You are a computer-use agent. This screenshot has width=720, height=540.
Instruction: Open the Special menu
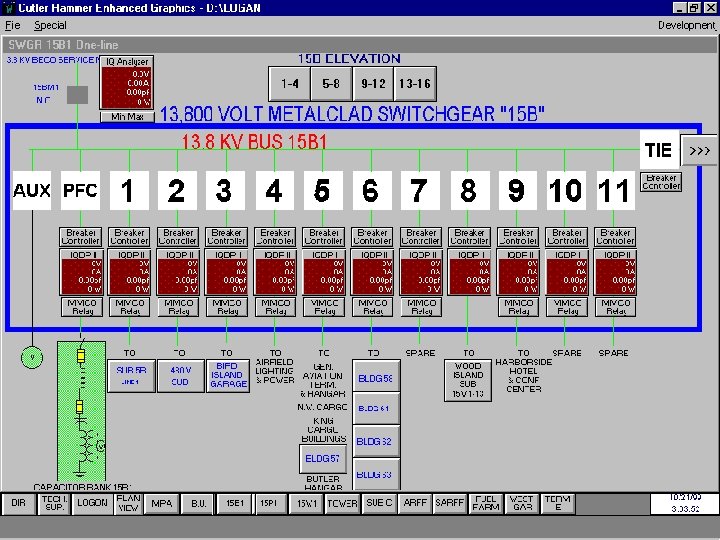(x=50, y=25)
